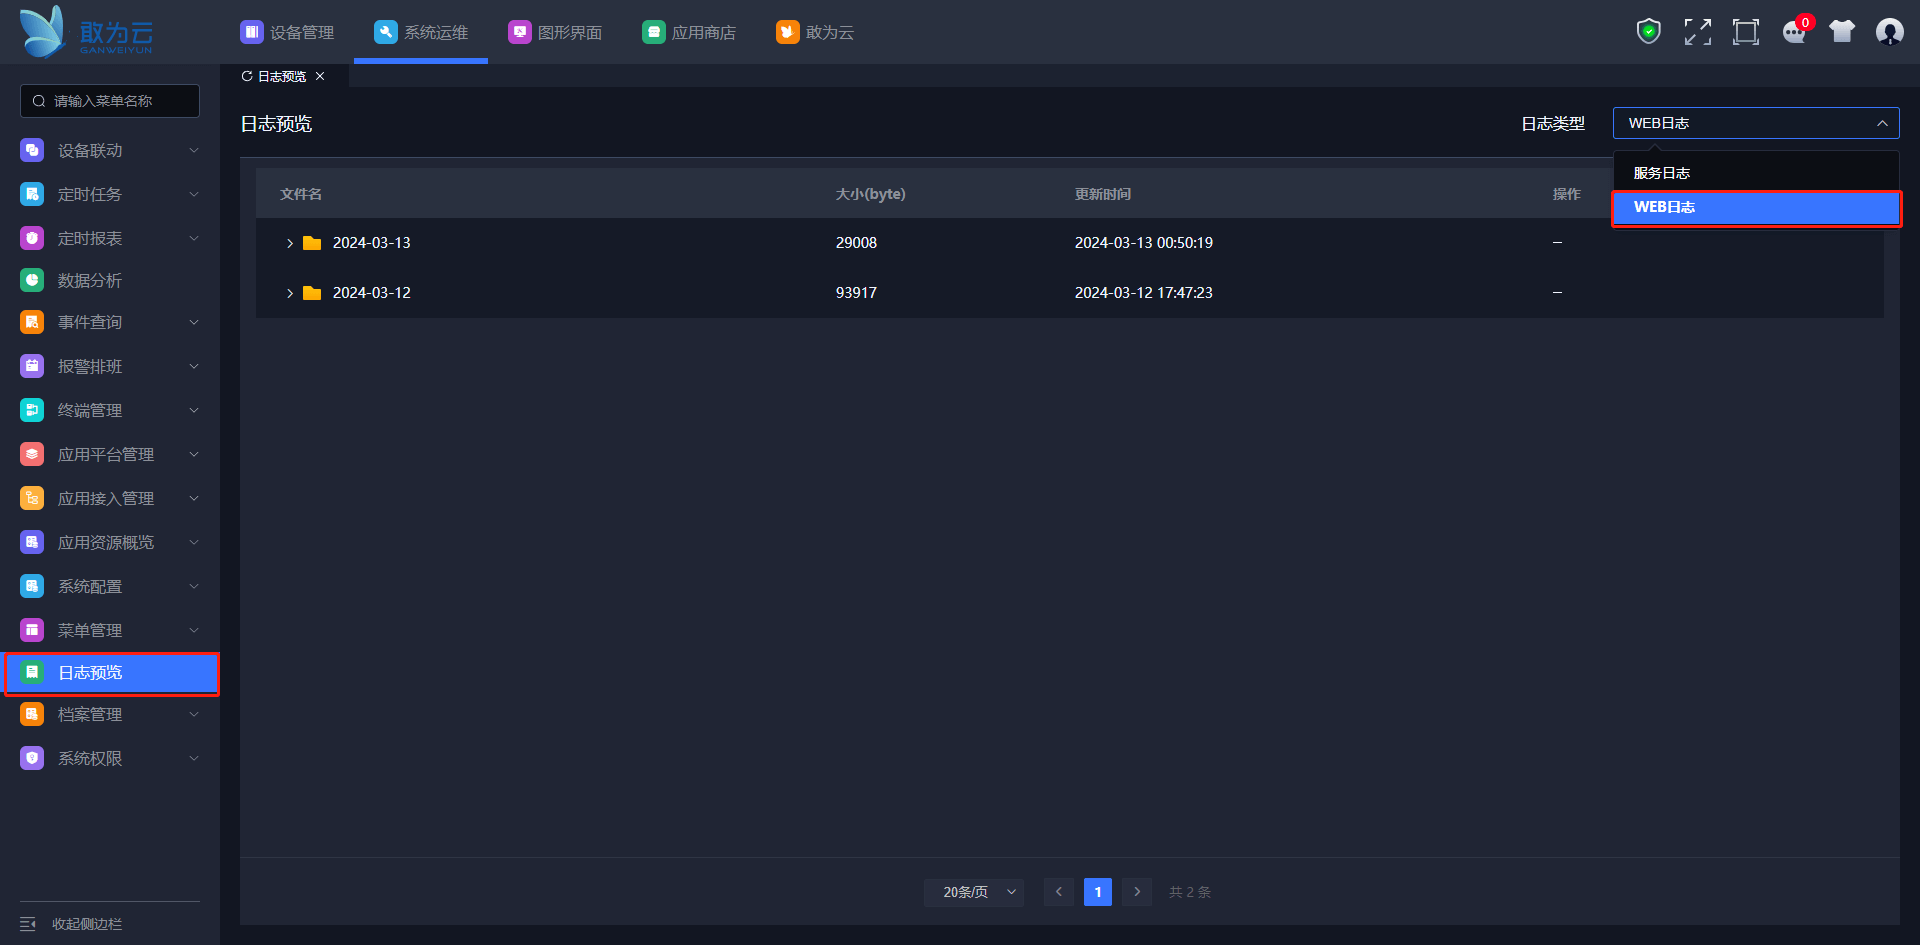Click the folder icon for 2024-03-13
This screenshot has width=1920, height=945.
click(x=312, y=243)
